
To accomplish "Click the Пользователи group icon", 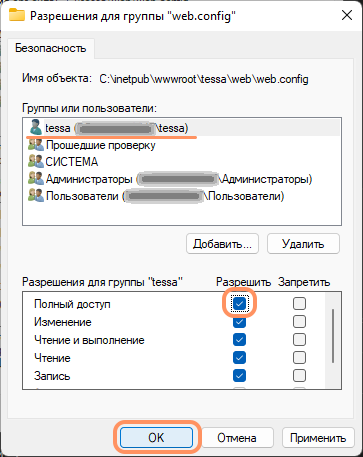I will pyautogui.click(x=36, y=196).
